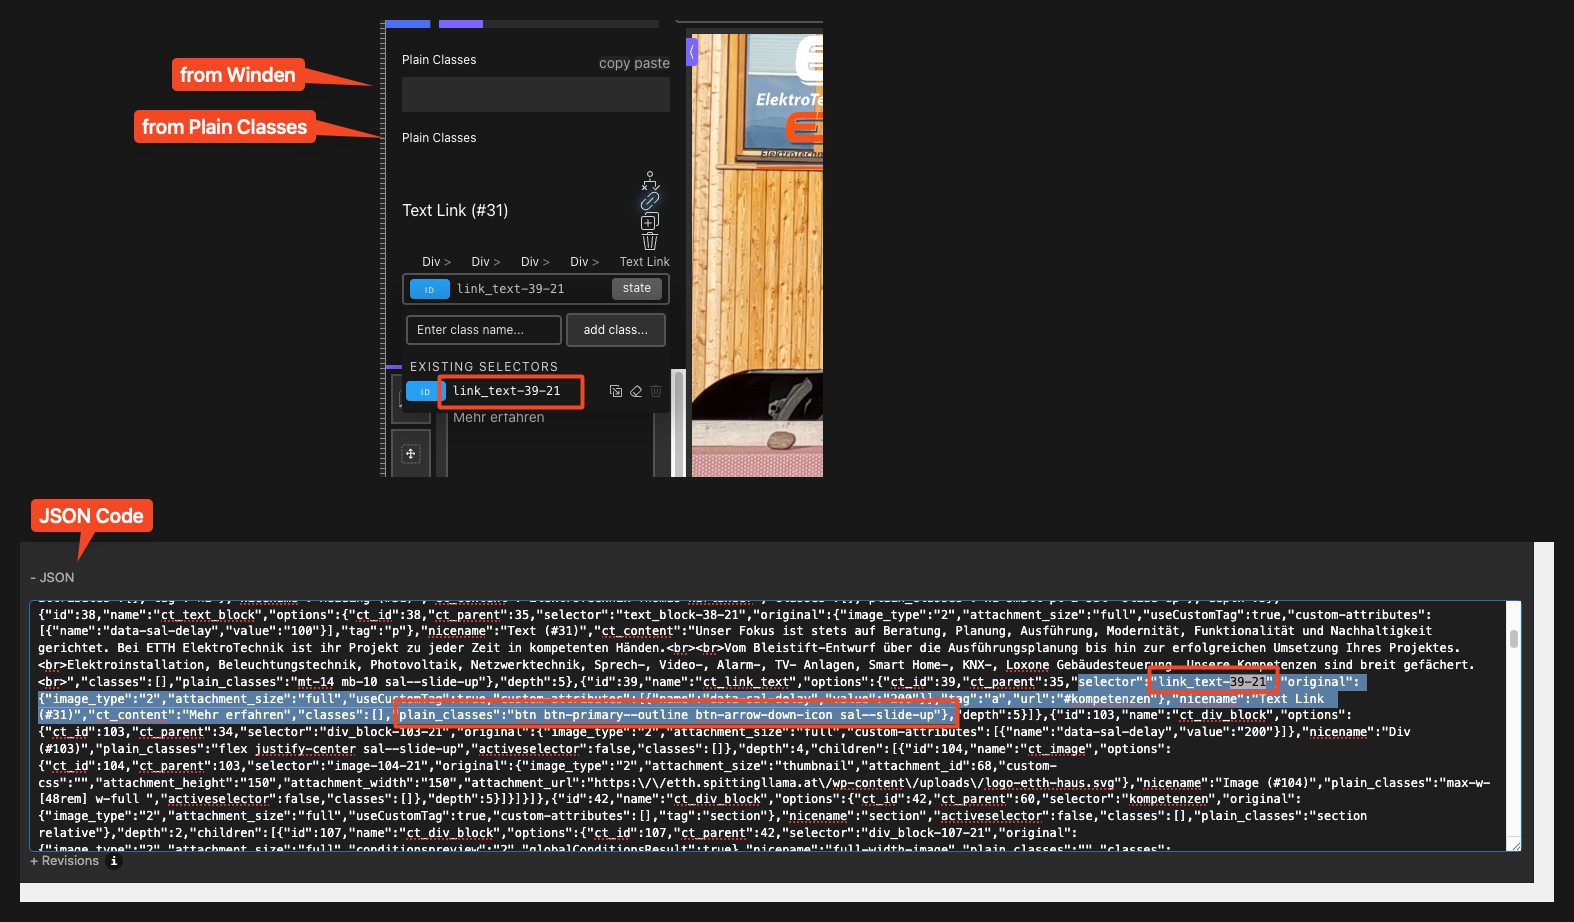Click the move handle icon in sidebar
This screenshot has height=922, width=1574.
(410, 454)
